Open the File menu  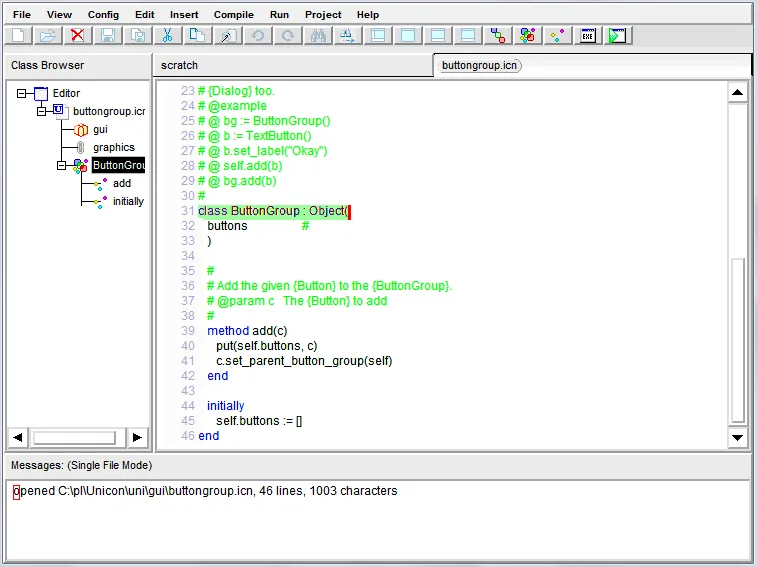(x=22, y=15)
